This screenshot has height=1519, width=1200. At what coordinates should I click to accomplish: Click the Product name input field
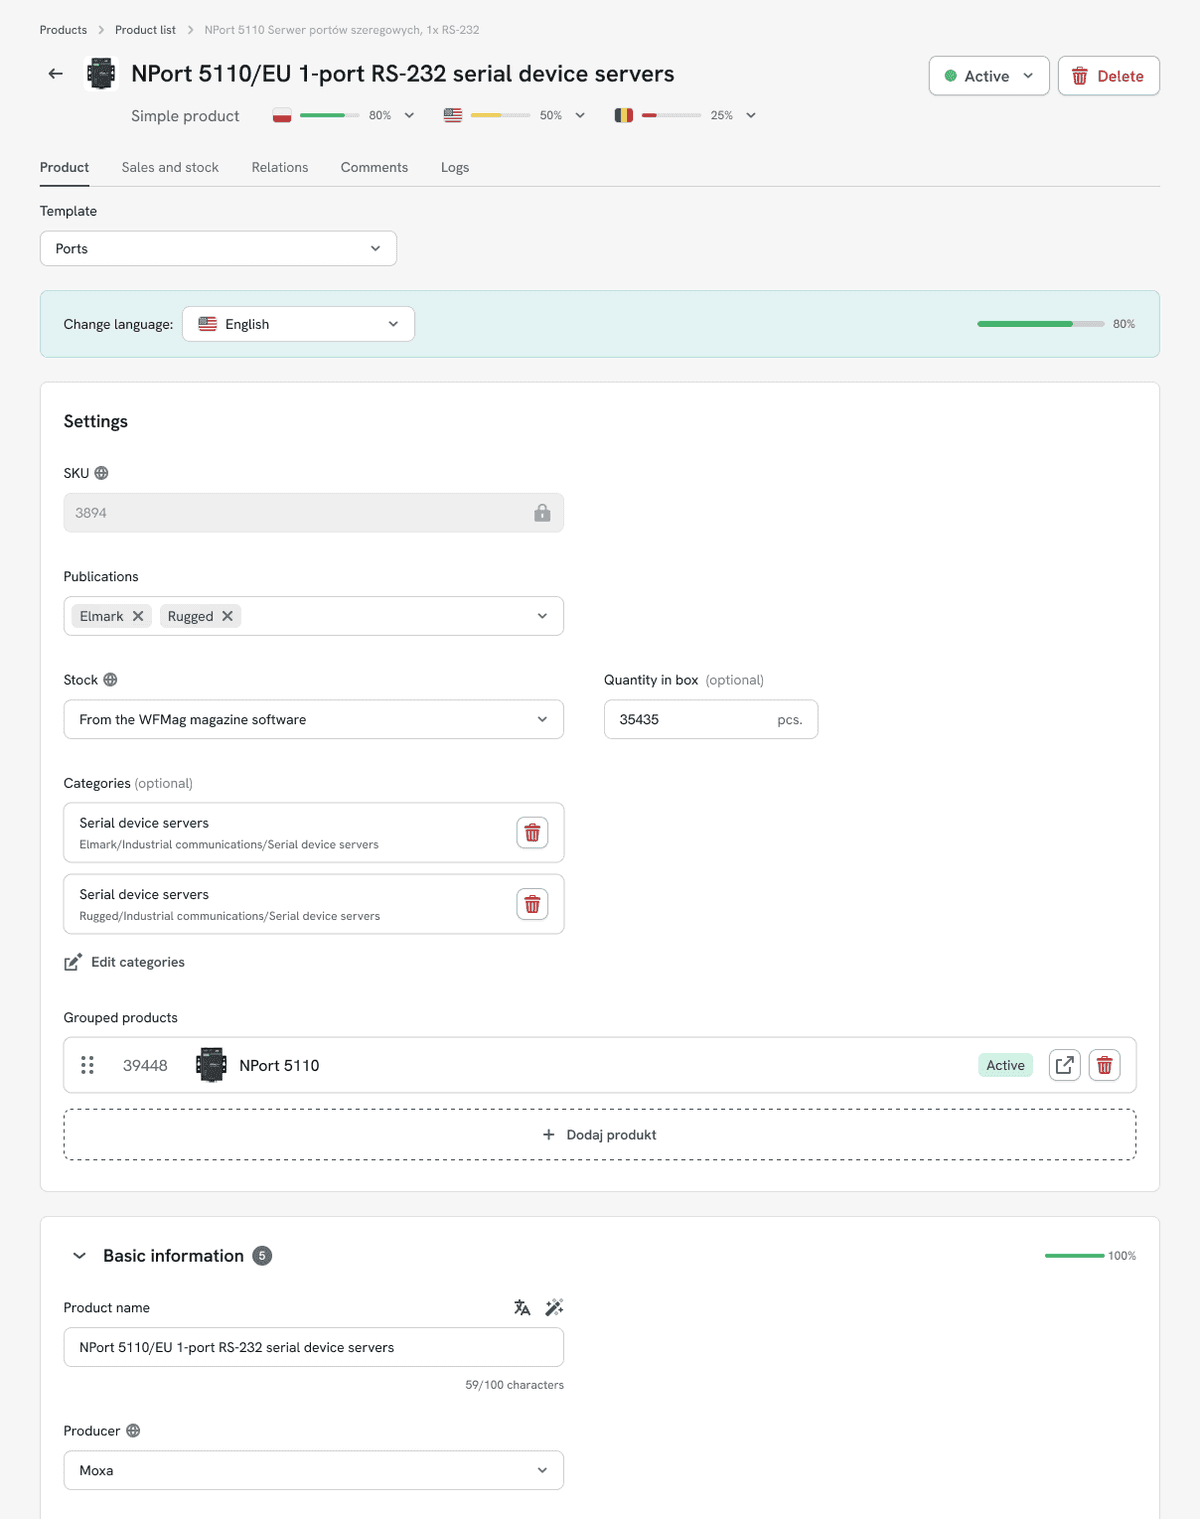point(313,1347)
